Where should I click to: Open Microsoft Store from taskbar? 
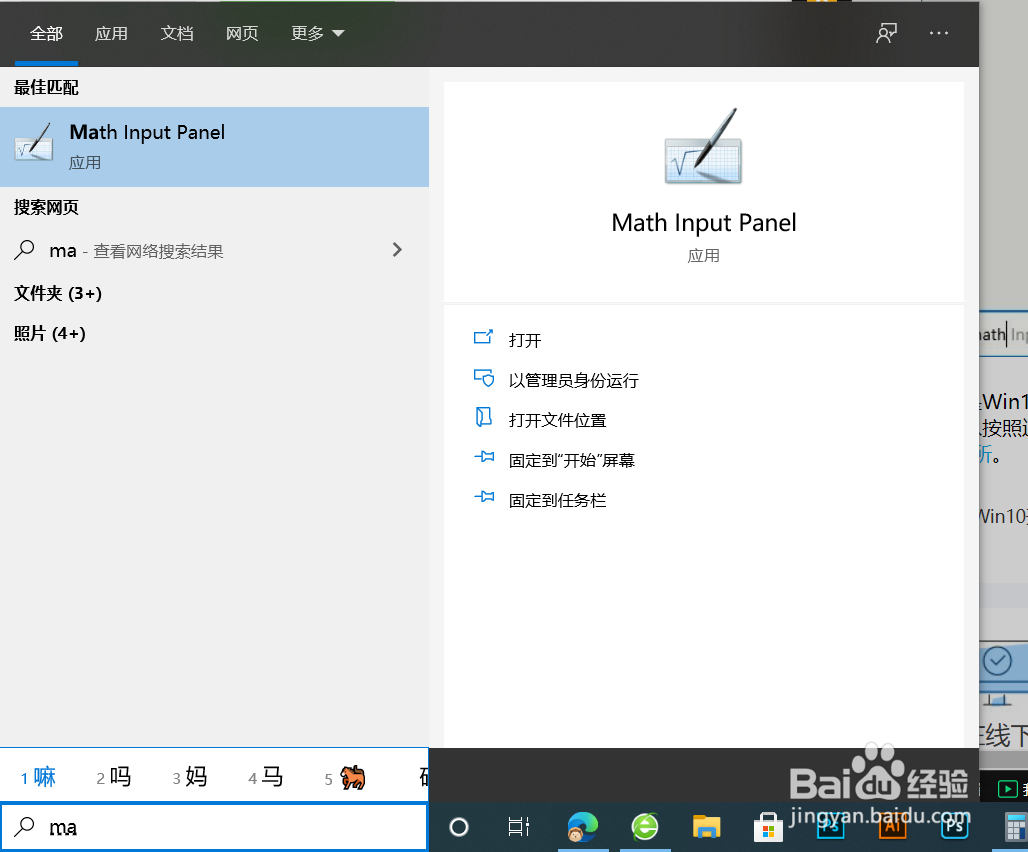click(768, 828)
